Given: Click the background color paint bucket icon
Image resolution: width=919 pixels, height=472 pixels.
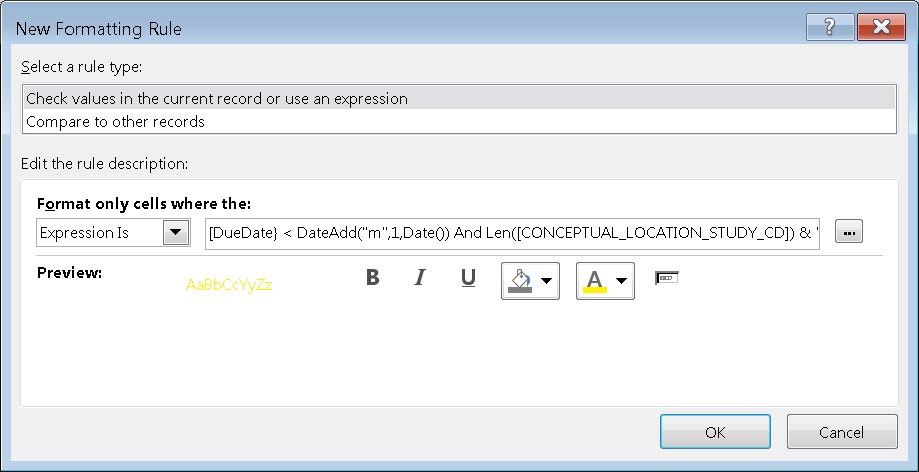Looking at the screenshot, I should tap(520, 281).
